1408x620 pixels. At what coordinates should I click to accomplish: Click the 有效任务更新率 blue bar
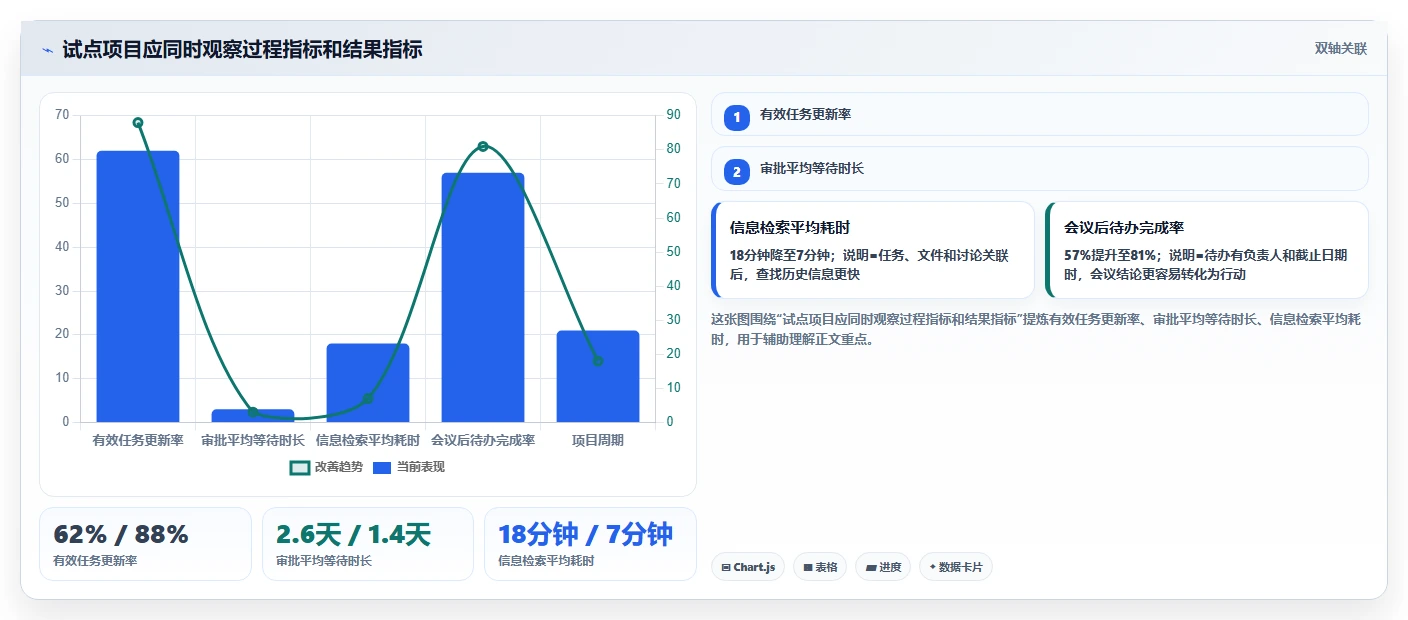point(138,286)
